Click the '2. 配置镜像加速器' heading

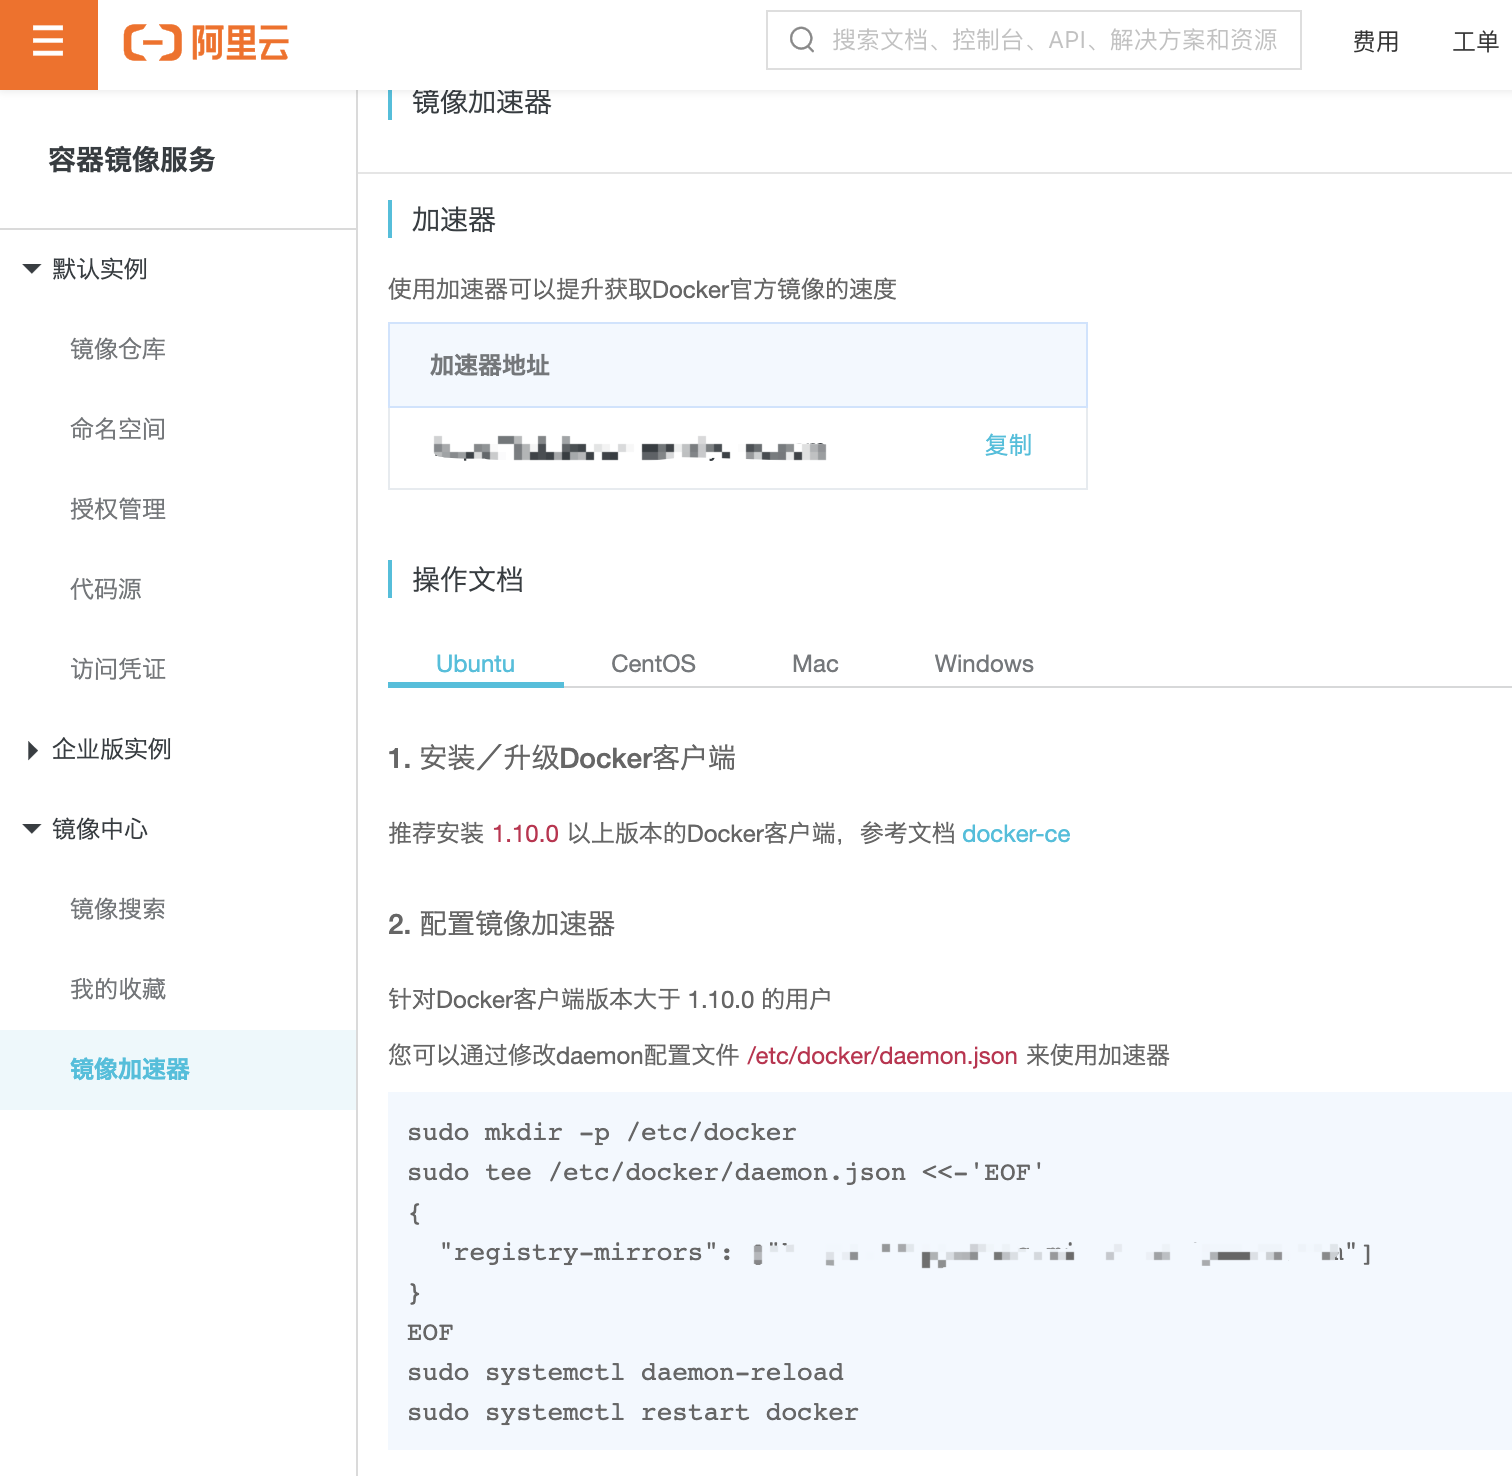[x=501, y=924]
